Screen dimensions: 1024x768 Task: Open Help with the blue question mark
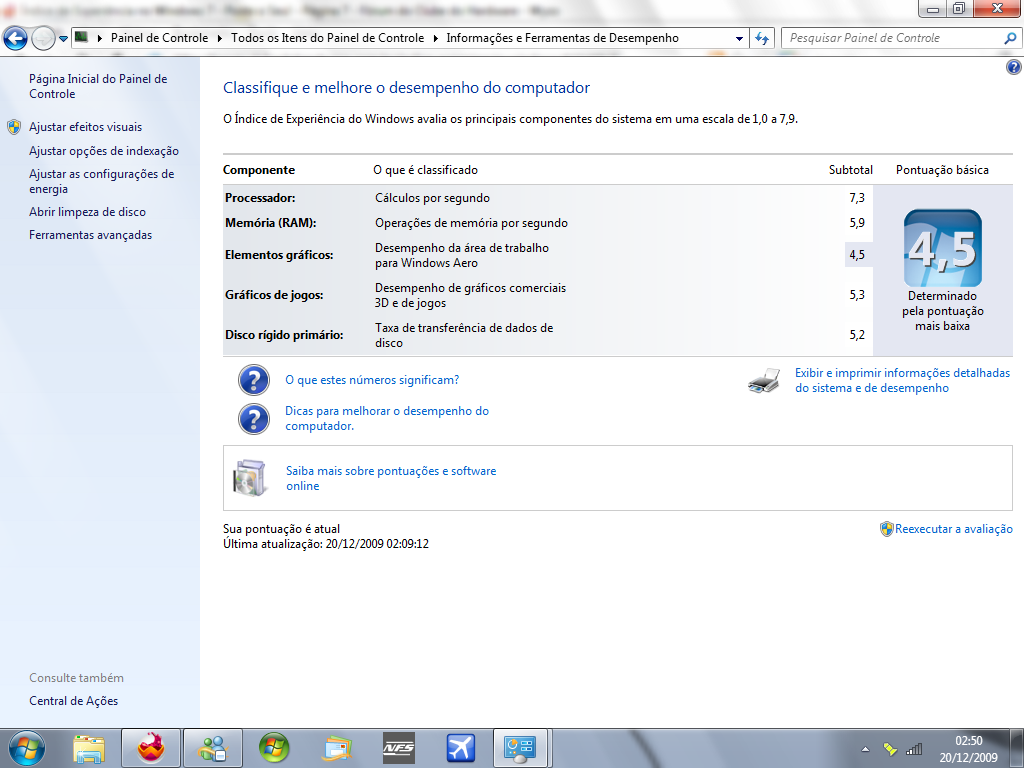[1014, 67]
